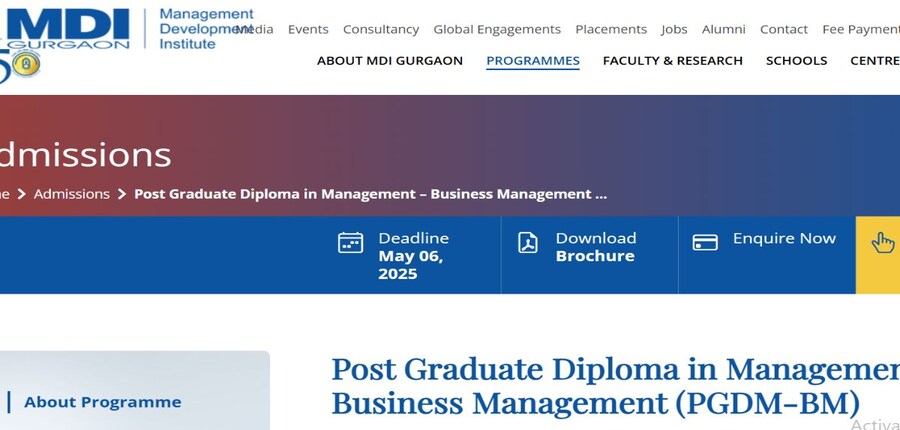Click the yellow hand pointer icon
The image size is (900, 430).
click(x=882, y=243)
